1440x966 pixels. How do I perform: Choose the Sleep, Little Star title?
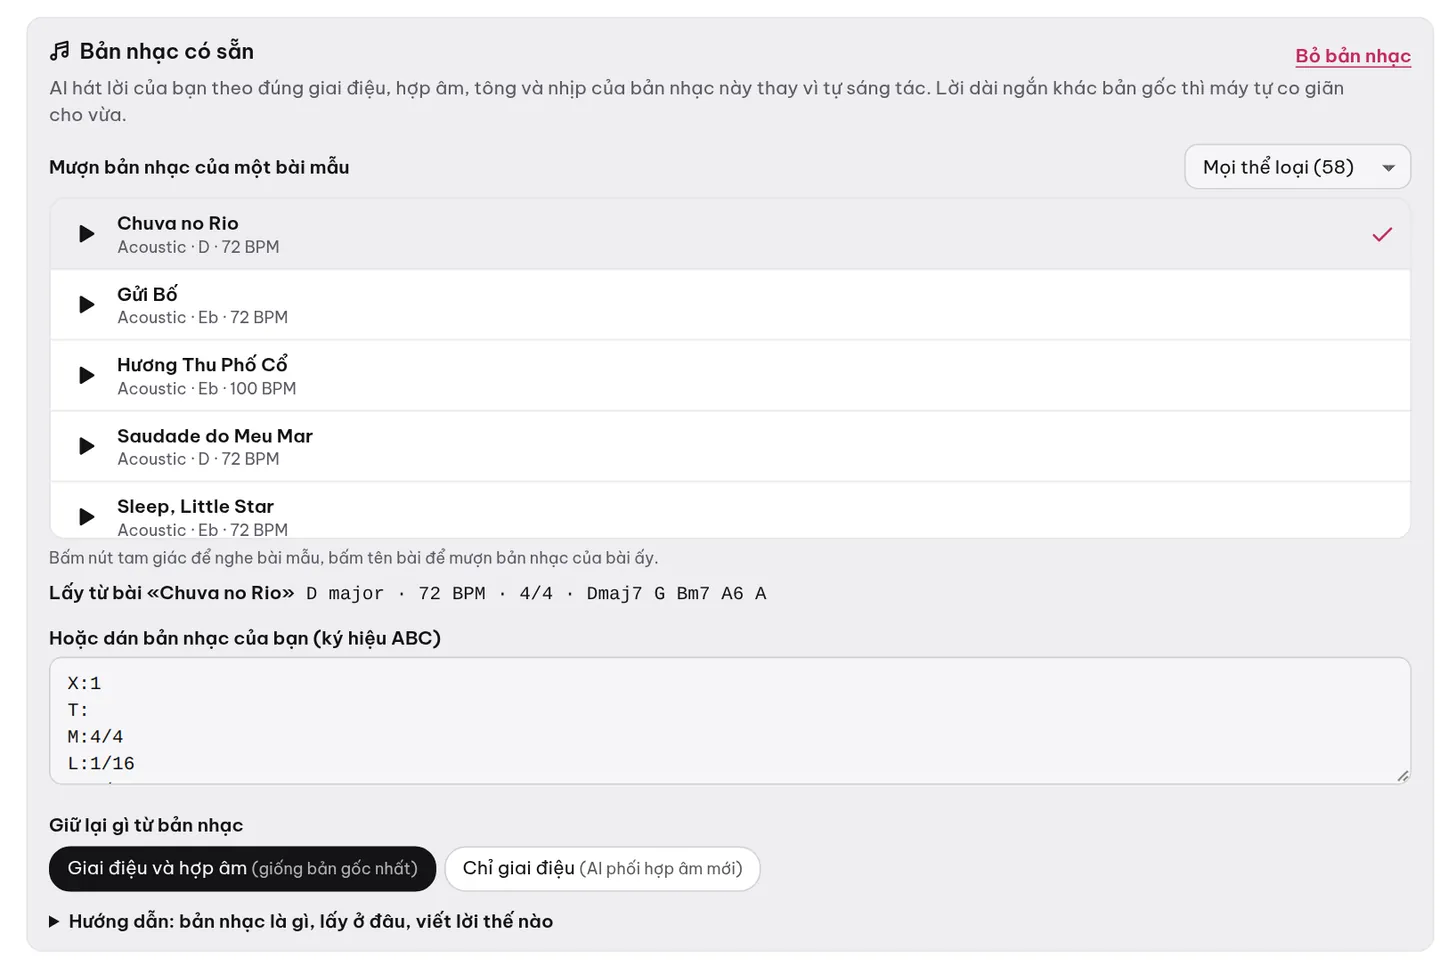[195, 507]
